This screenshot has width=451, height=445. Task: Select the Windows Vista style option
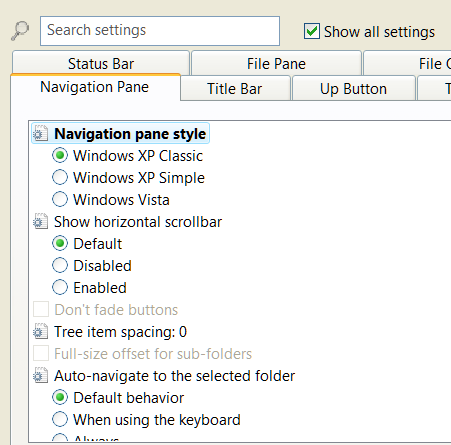pyautogui.click(x=60, y=199)
